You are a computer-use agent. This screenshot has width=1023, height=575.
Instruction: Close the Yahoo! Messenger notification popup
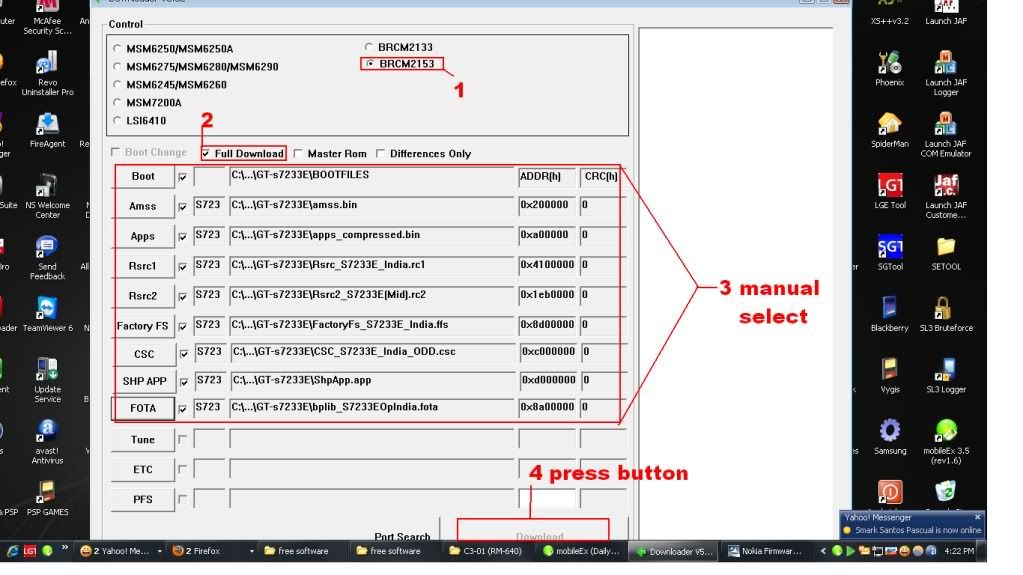tap(977, 517)
